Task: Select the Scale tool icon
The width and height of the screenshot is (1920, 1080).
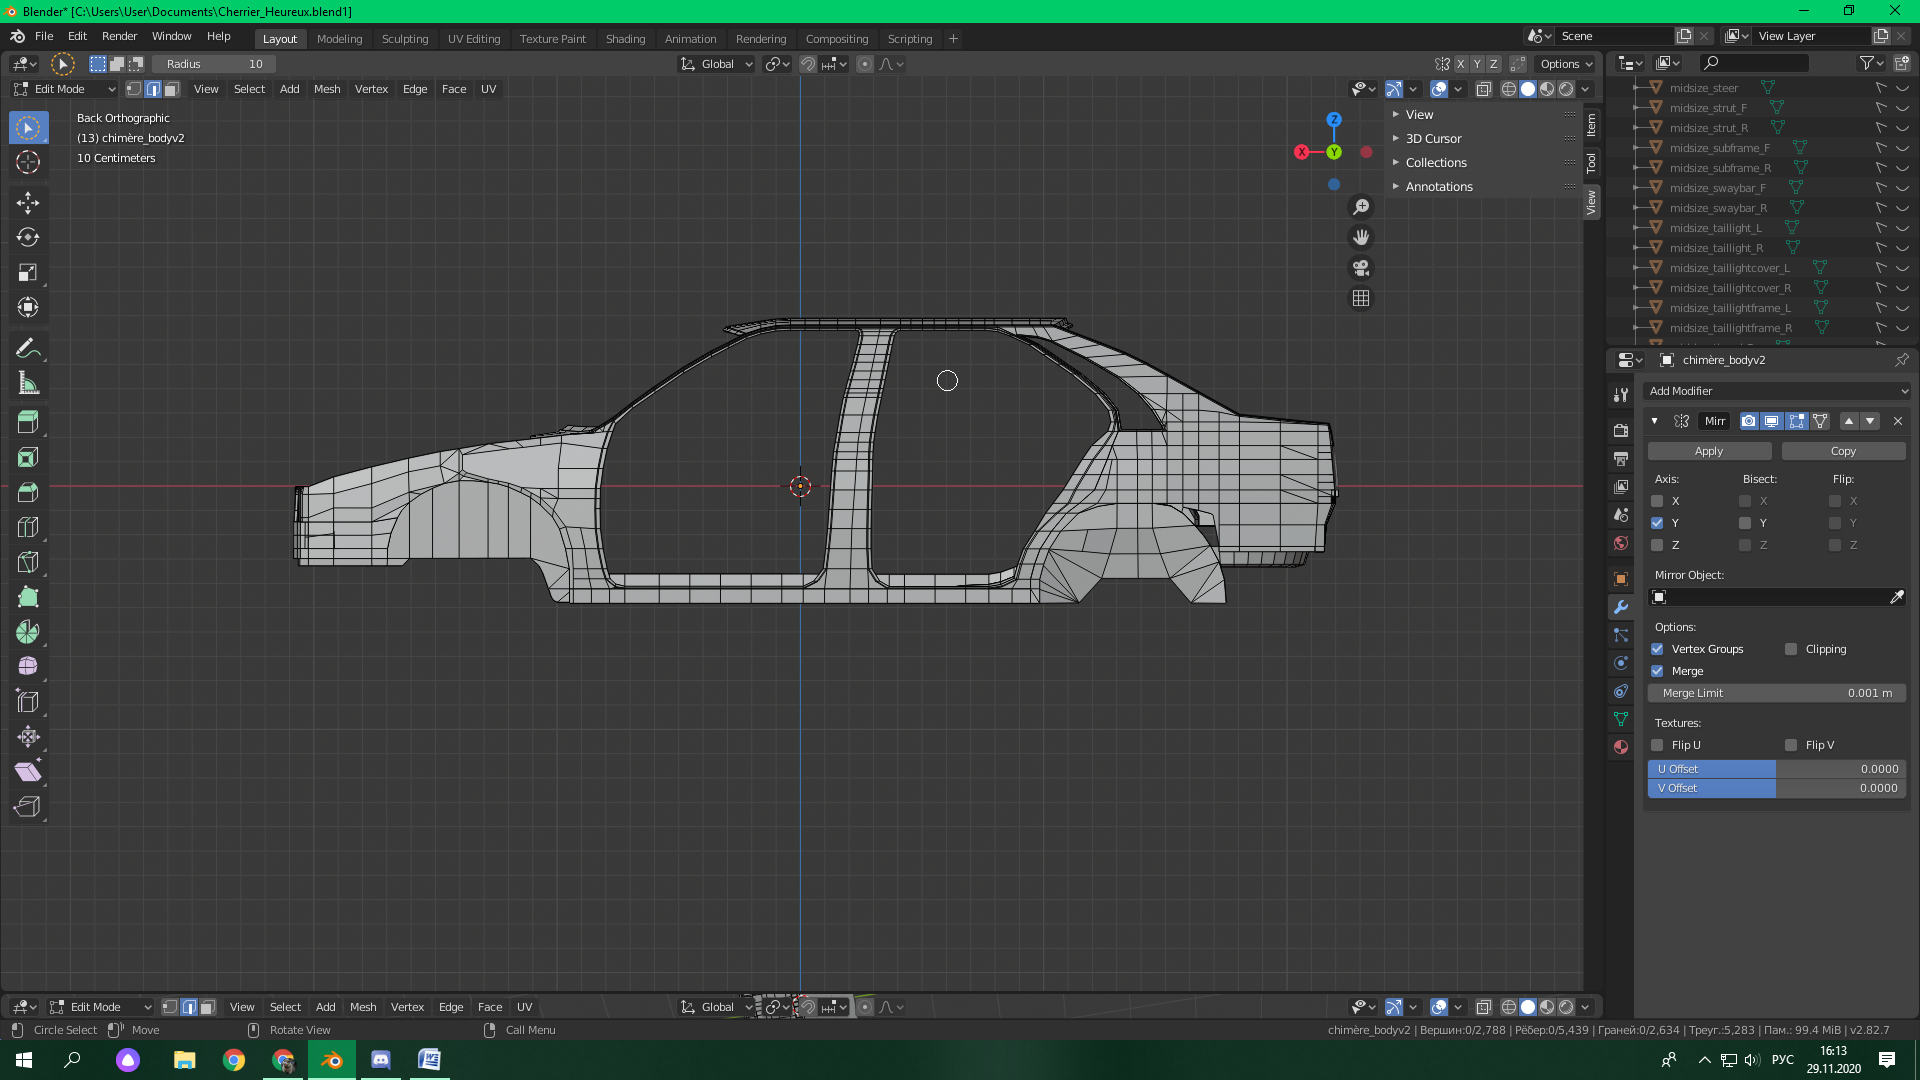Action: click(x=28, y=272)
